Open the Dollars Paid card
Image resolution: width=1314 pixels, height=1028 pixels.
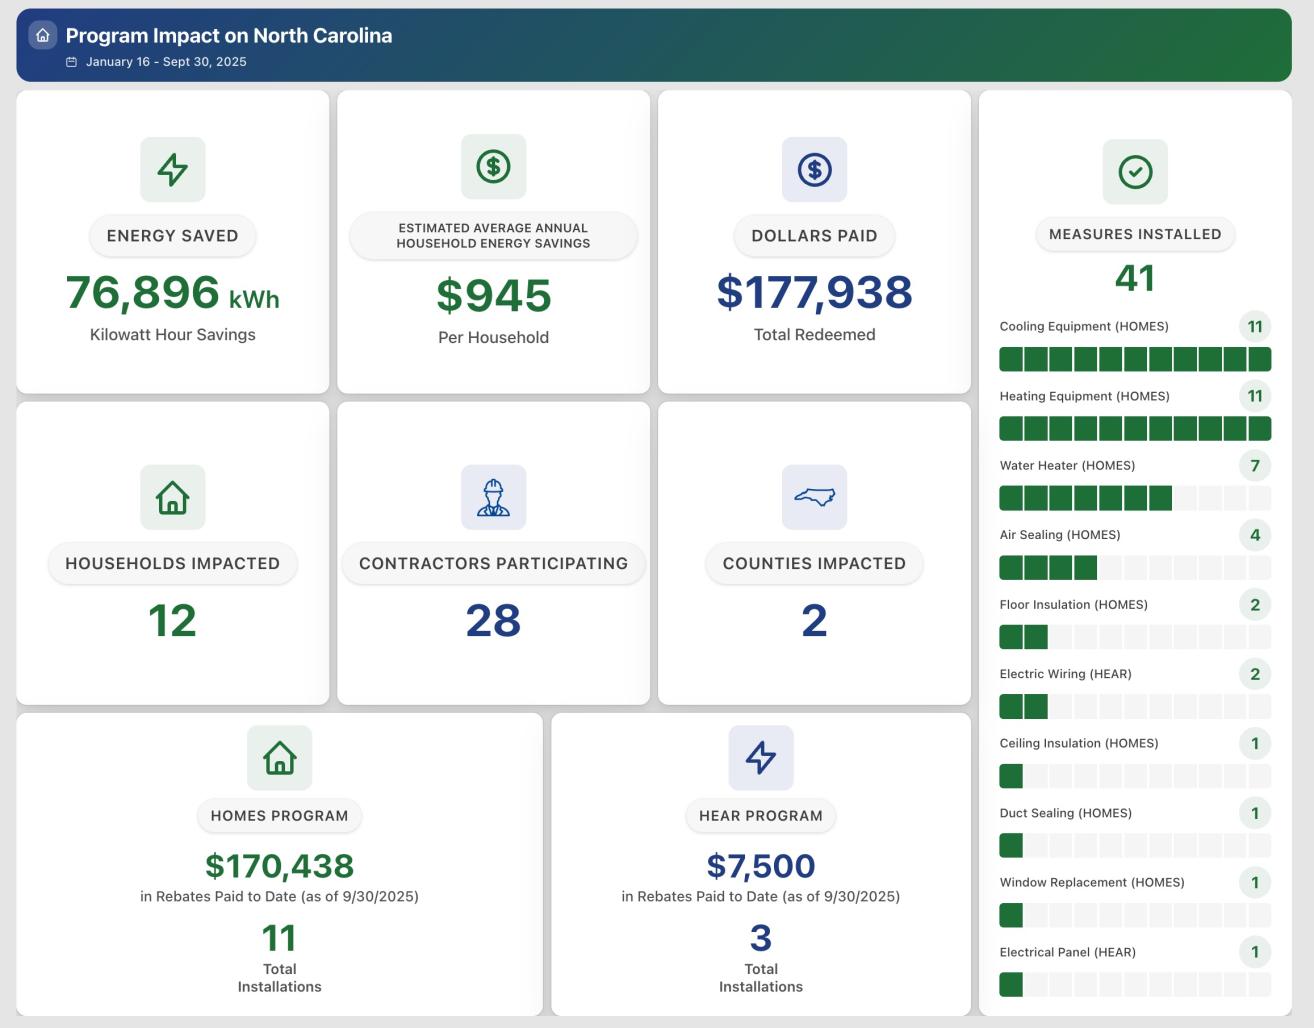[813, 240]
